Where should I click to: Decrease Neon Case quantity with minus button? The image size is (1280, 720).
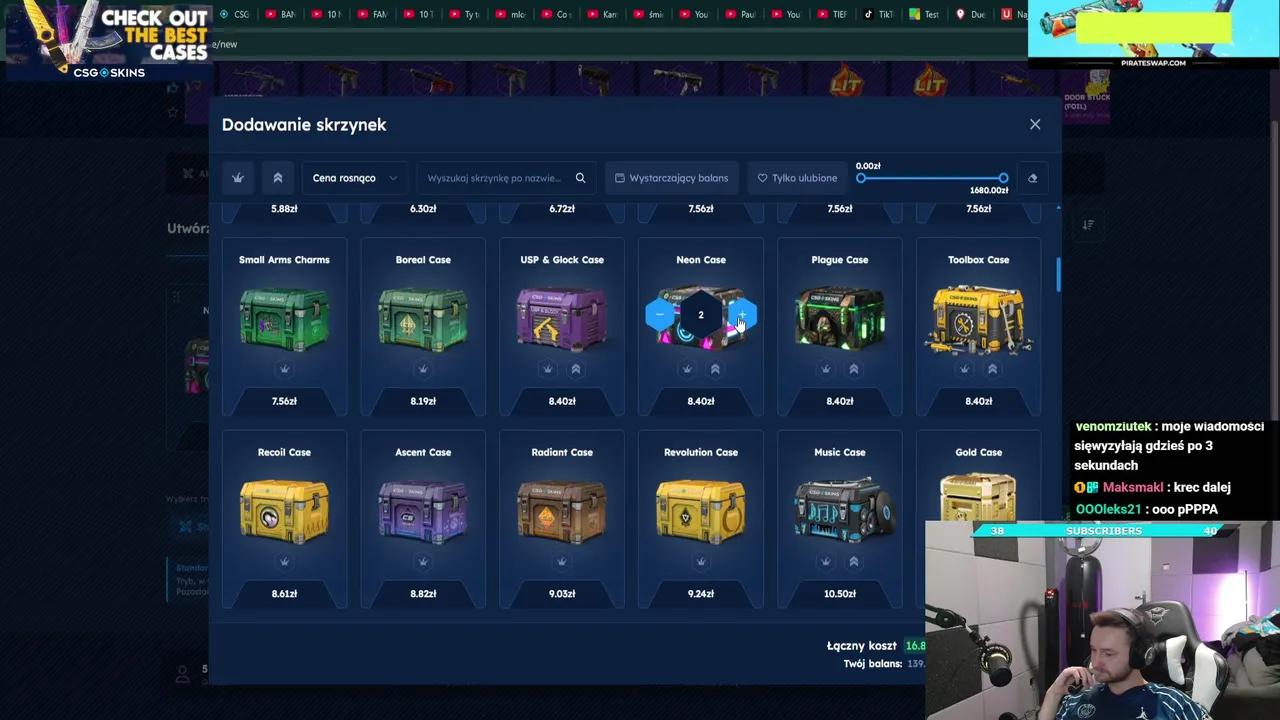660,315
